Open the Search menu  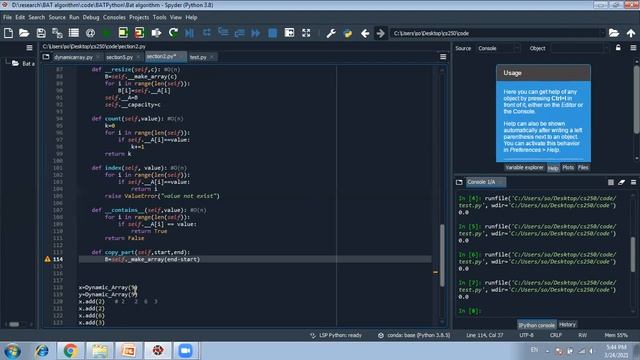click(36, 17)
